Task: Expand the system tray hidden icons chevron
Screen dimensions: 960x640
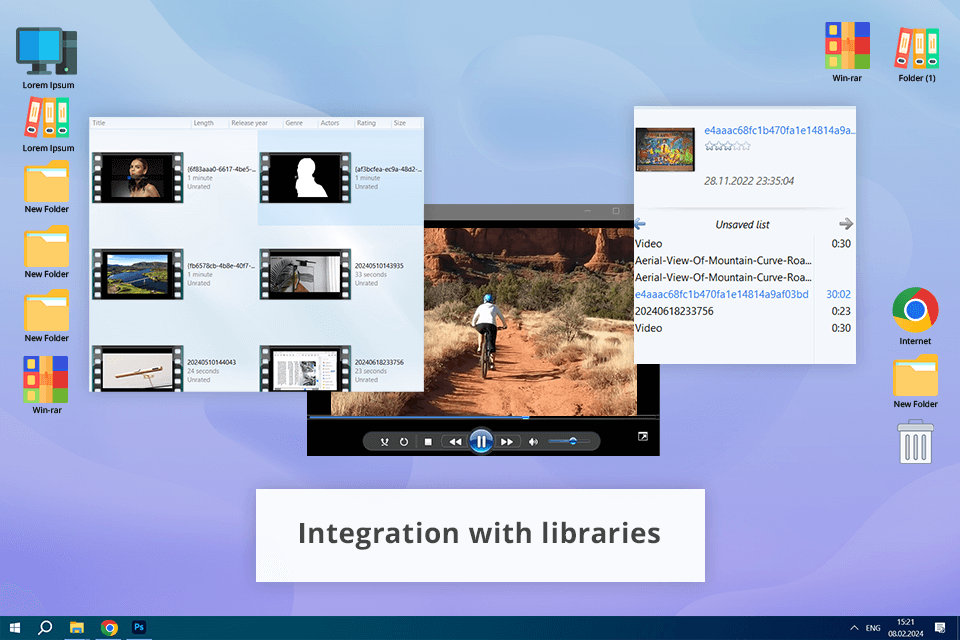Action: point(854,628)
